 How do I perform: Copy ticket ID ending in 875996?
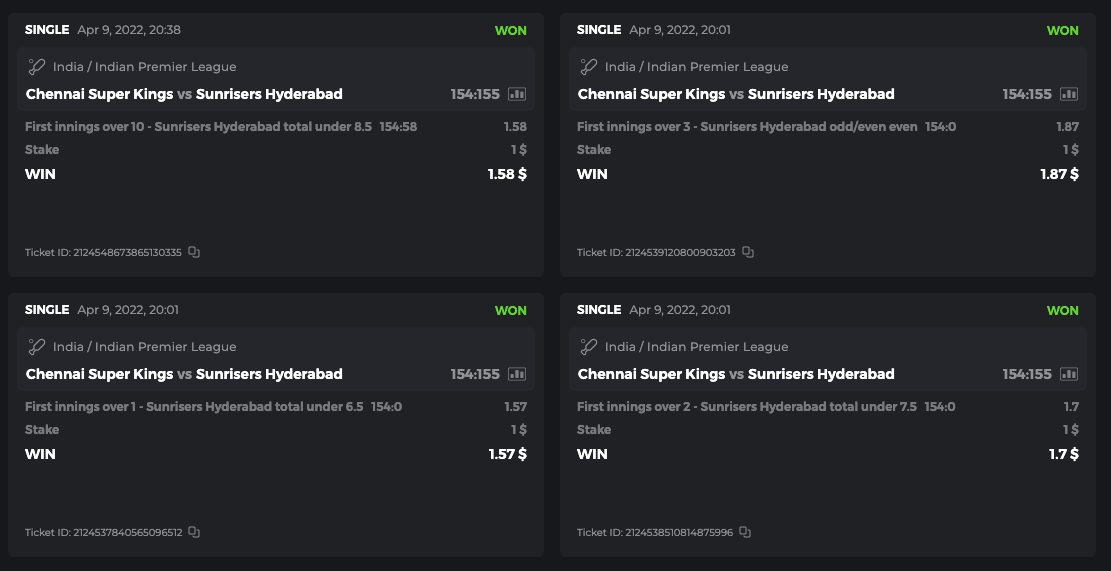[745, 533]
